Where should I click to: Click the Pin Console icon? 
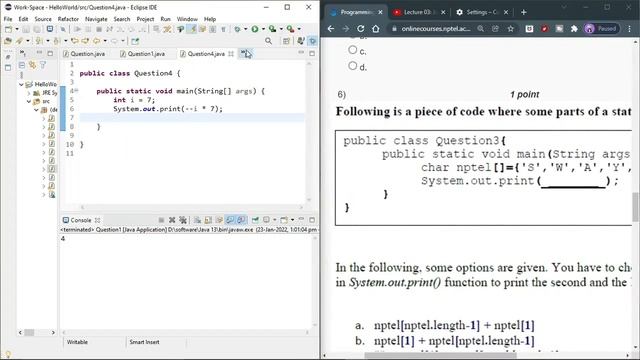[x=255, y=220]
